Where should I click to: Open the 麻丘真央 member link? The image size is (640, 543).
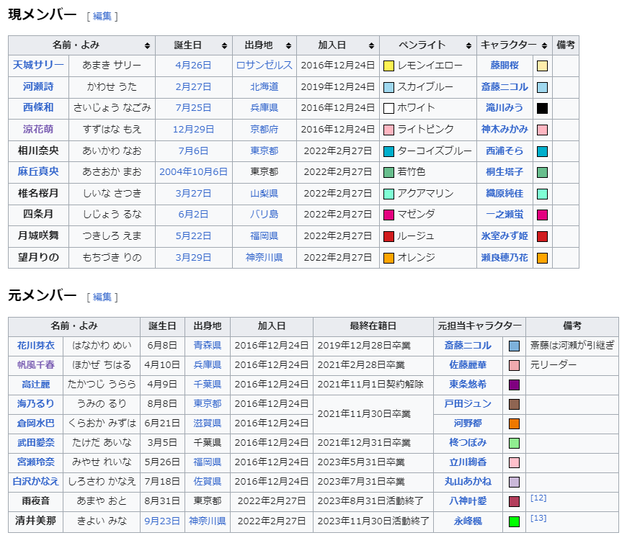(x=38, y=172)
